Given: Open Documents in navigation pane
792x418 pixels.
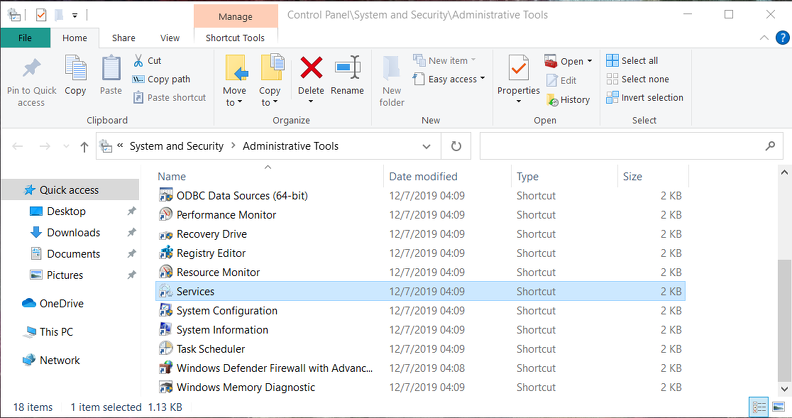Looking at the screenshot, I should [71, 254].
